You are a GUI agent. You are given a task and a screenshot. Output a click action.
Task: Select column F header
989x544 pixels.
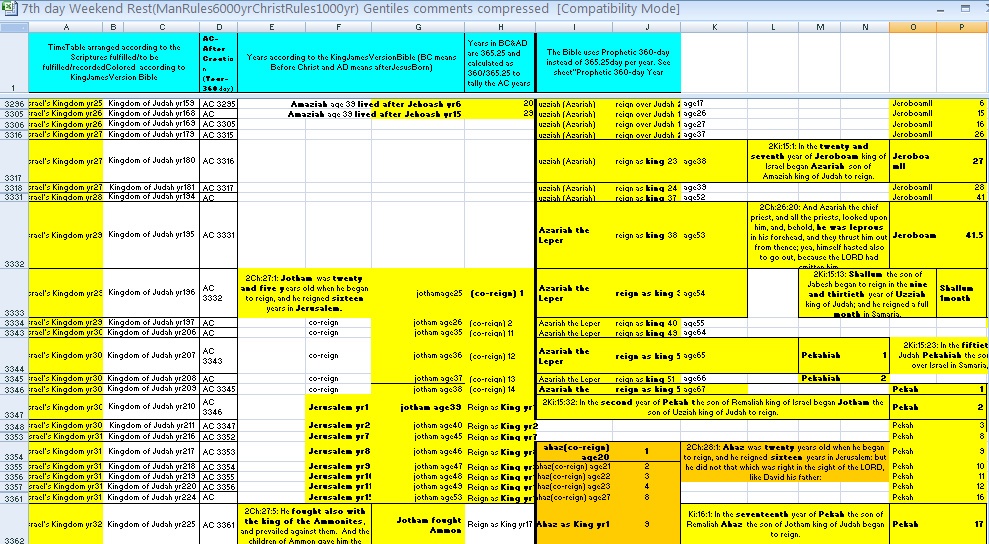338,27
